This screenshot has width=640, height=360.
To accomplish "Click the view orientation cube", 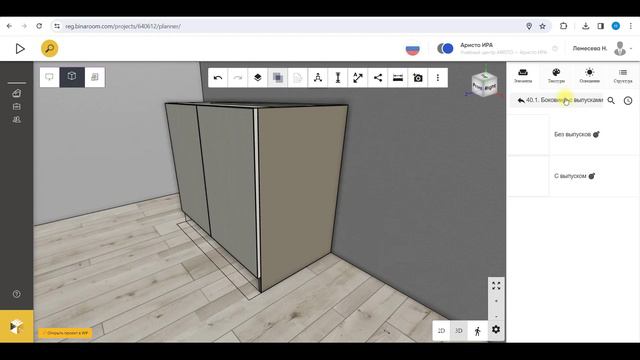I will coord(484,84).
